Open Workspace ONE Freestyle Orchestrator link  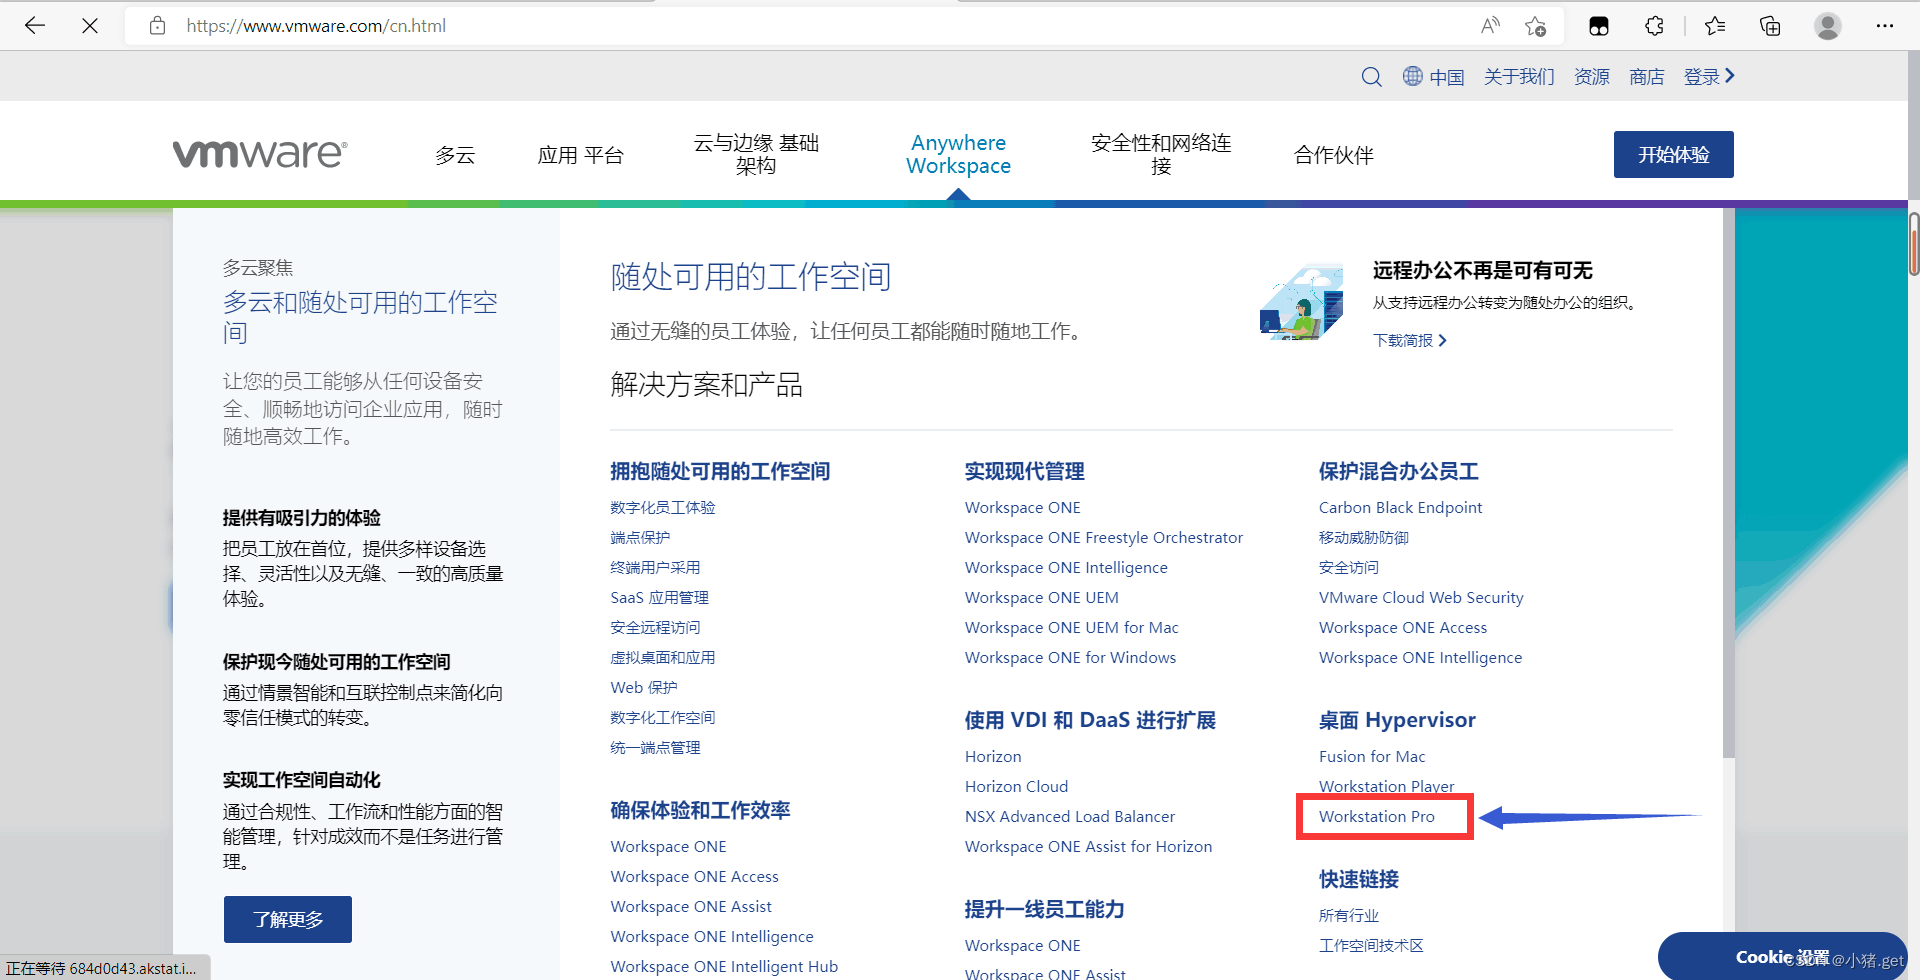click(x=1104, y=537)
